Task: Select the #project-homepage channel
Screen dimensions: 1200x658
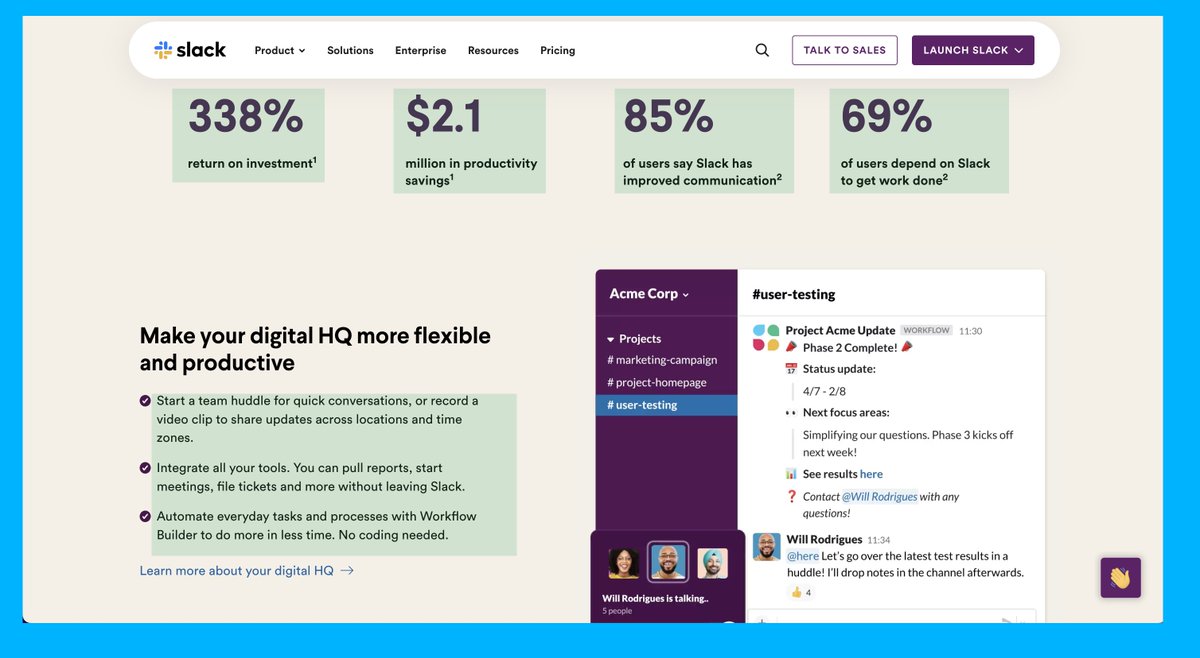Action: click(x=666, y=382)
